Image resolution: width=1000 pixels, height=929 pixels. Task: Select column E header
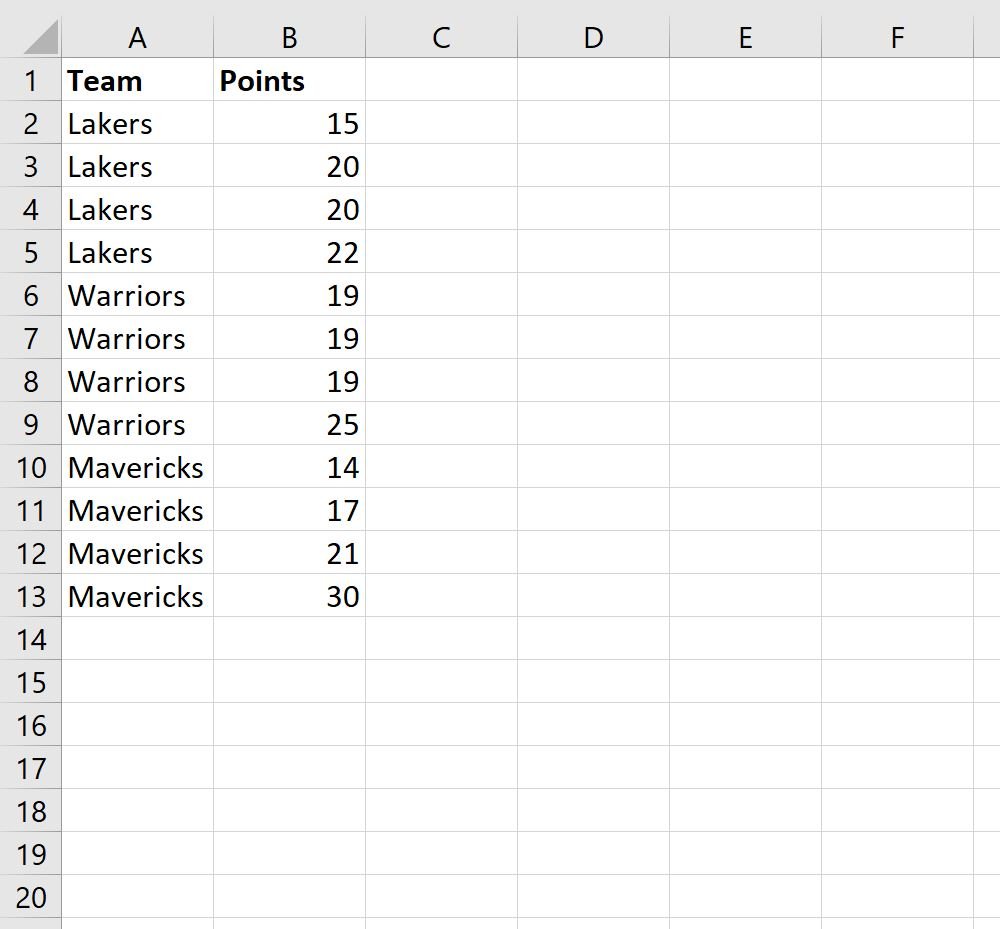pos(746,38)
